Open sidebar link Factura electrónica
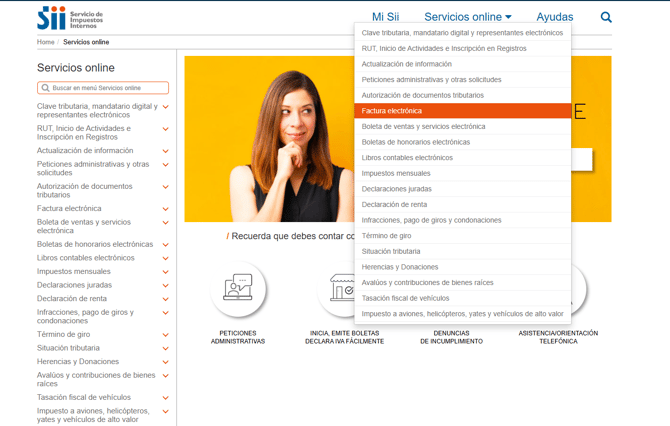Viewport: 670px width, 426px height. point(69,209)
